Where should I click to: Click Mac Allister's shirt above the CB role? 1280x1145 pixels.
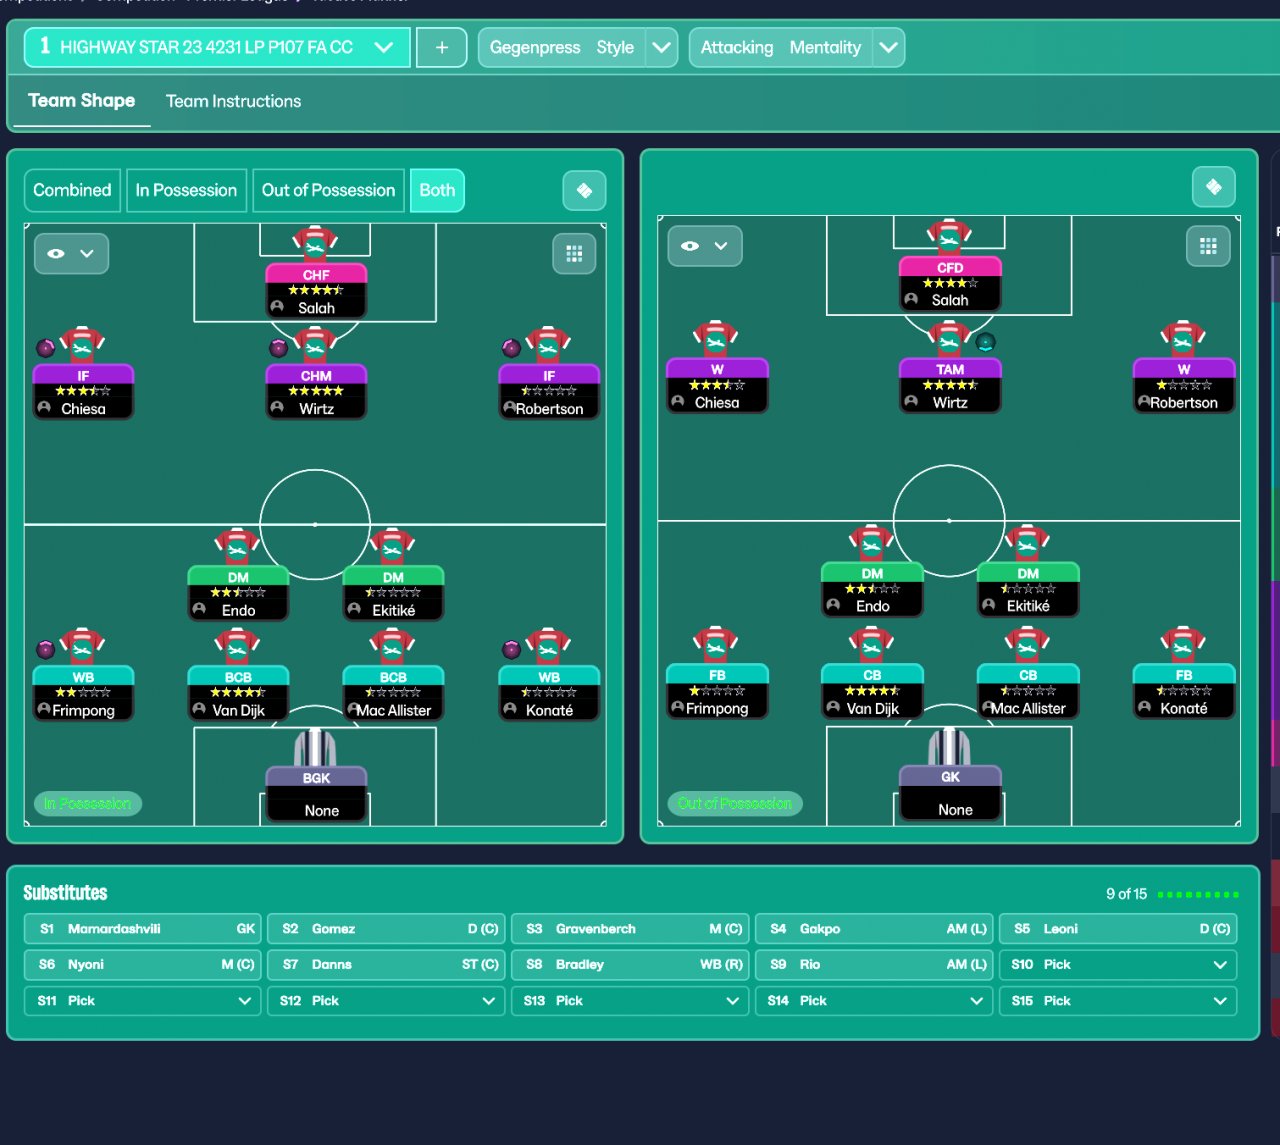tap(1027, 645)
